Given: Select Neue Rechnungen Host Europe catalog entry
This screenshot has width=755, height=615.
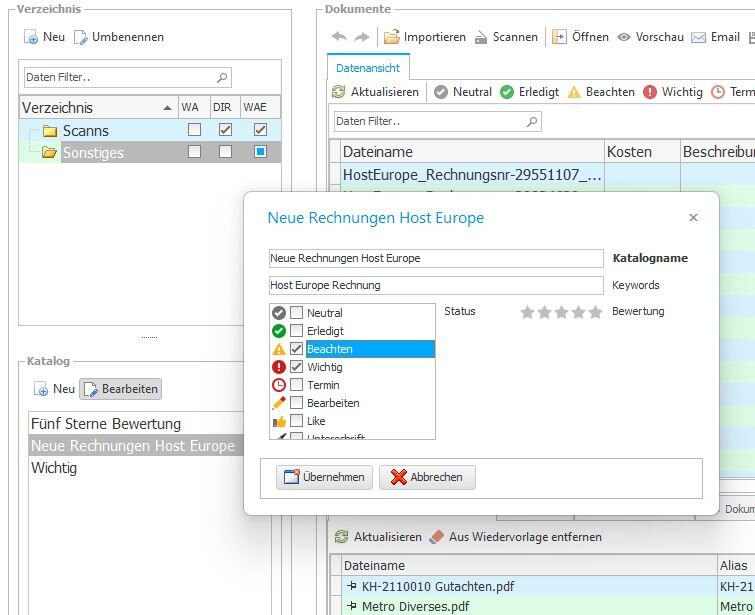Looking at the screenshot, I should tap(137, 446).
